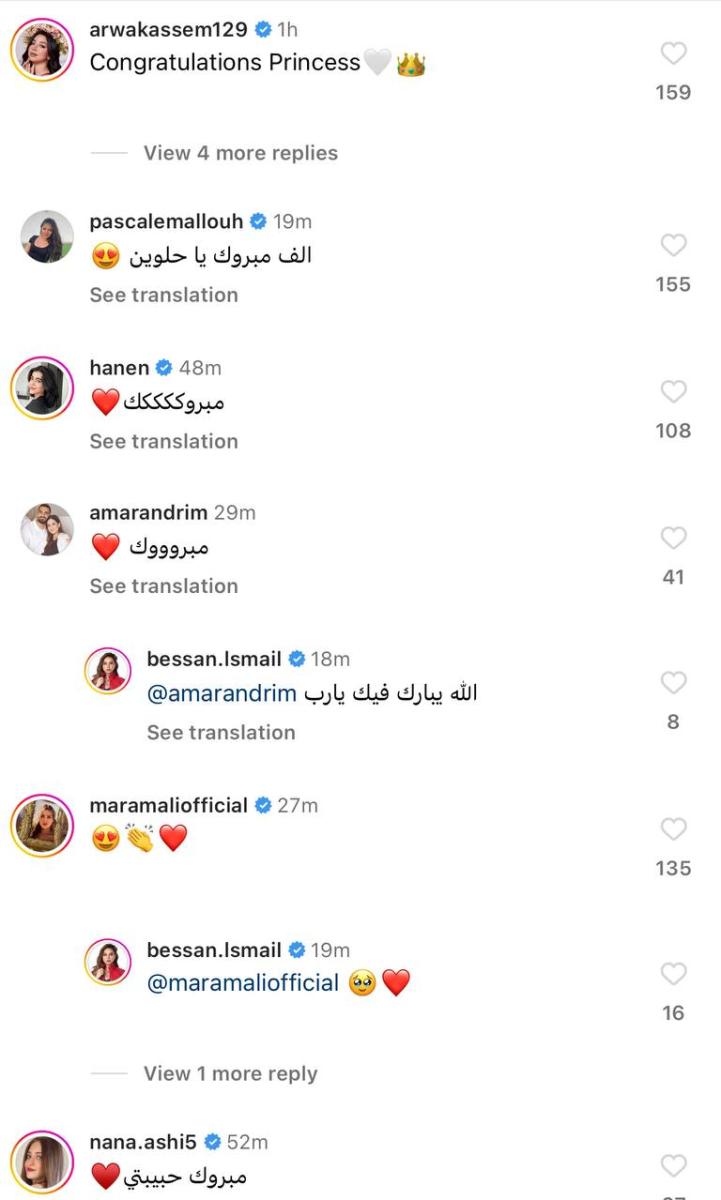
Task: Tap the @maramaliofficial mention link
Action: [243, 983]
